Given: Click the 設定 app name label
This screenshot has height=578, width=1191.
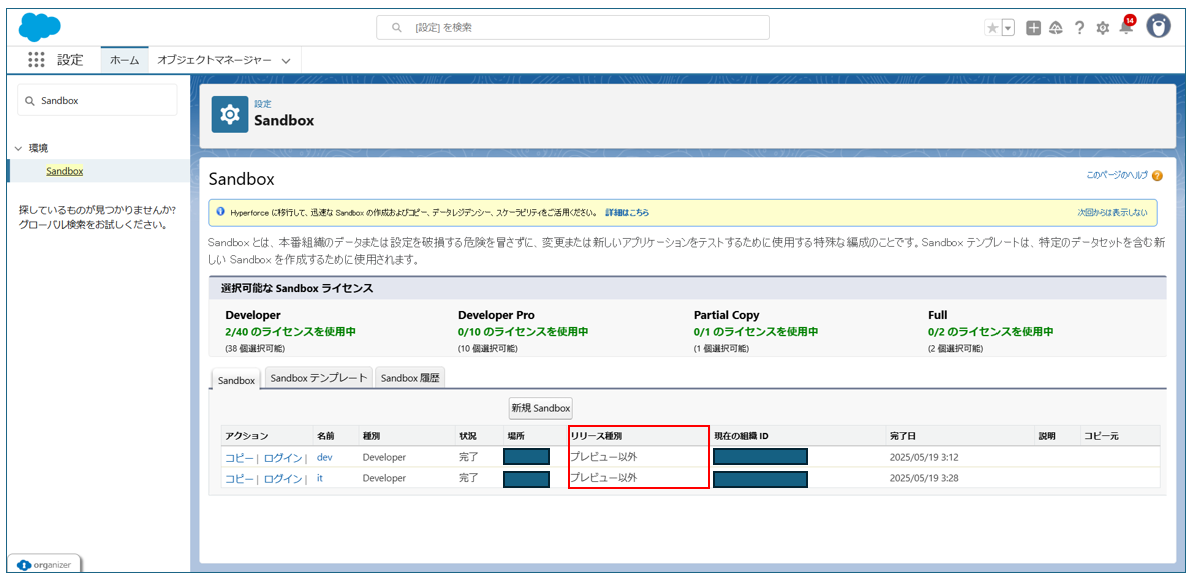Looking at the screenshot, I should click(x=70, y=60).
